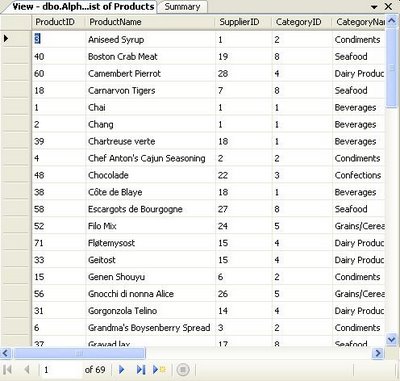400x381 pixels.
Task: Add a new record via navigation bar
Action: point(159,369)
